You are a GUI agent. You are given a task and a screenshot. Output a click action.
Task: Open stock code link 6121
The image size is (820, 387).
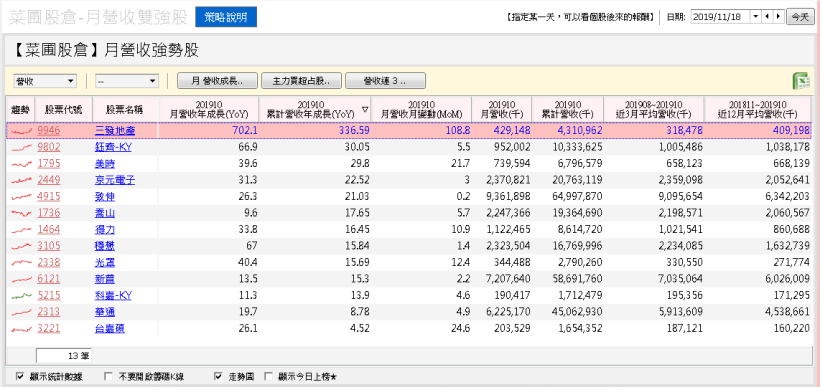pyautogui.click(x=49, y=279)
